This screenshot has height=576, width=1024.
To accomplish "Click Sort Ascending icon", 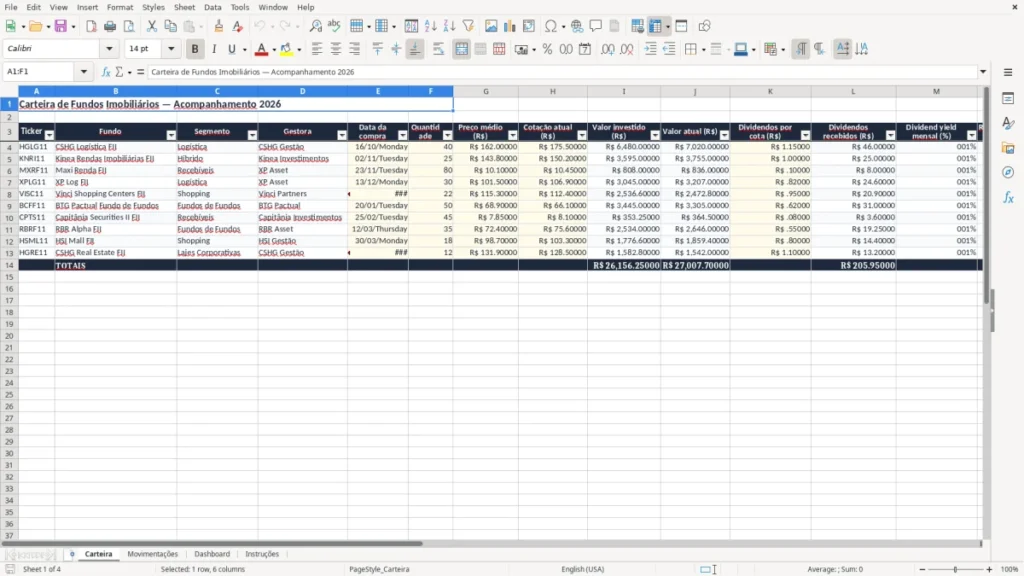I will pos(430,26).
